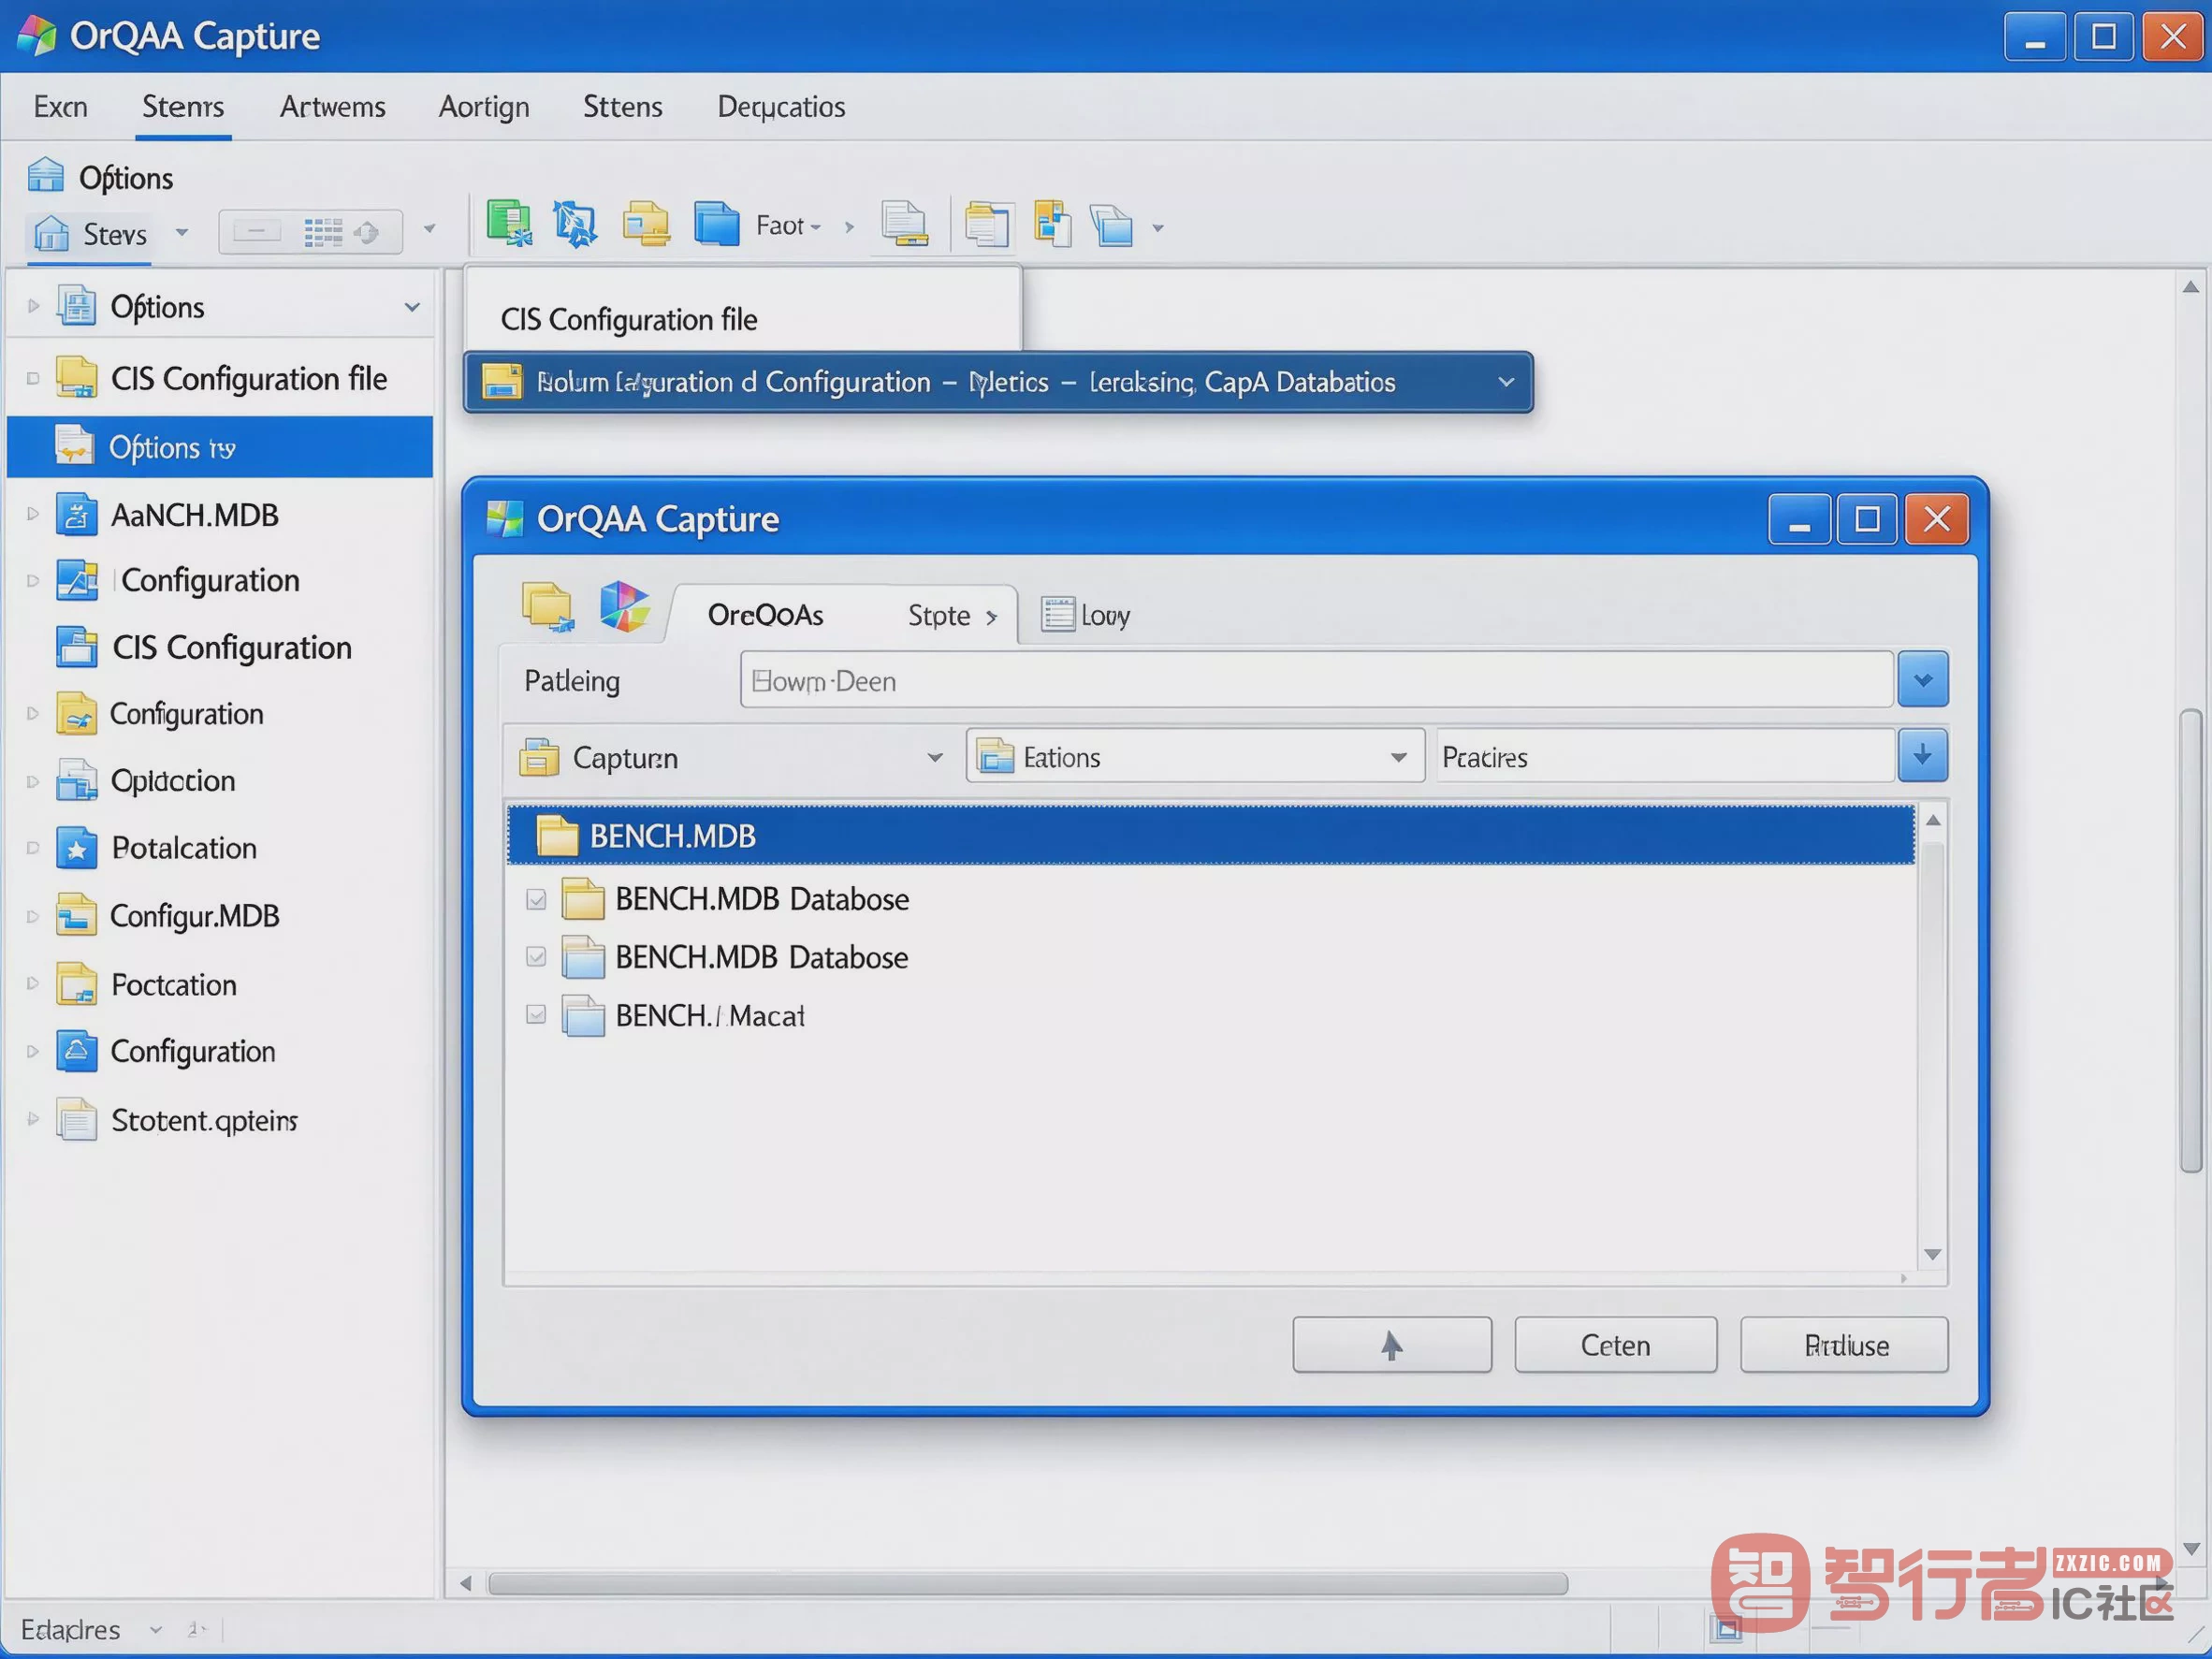Click the yellow folder icon in dialog header
The height and width of the screenshot is (1659, 2212).
point(547,607)
